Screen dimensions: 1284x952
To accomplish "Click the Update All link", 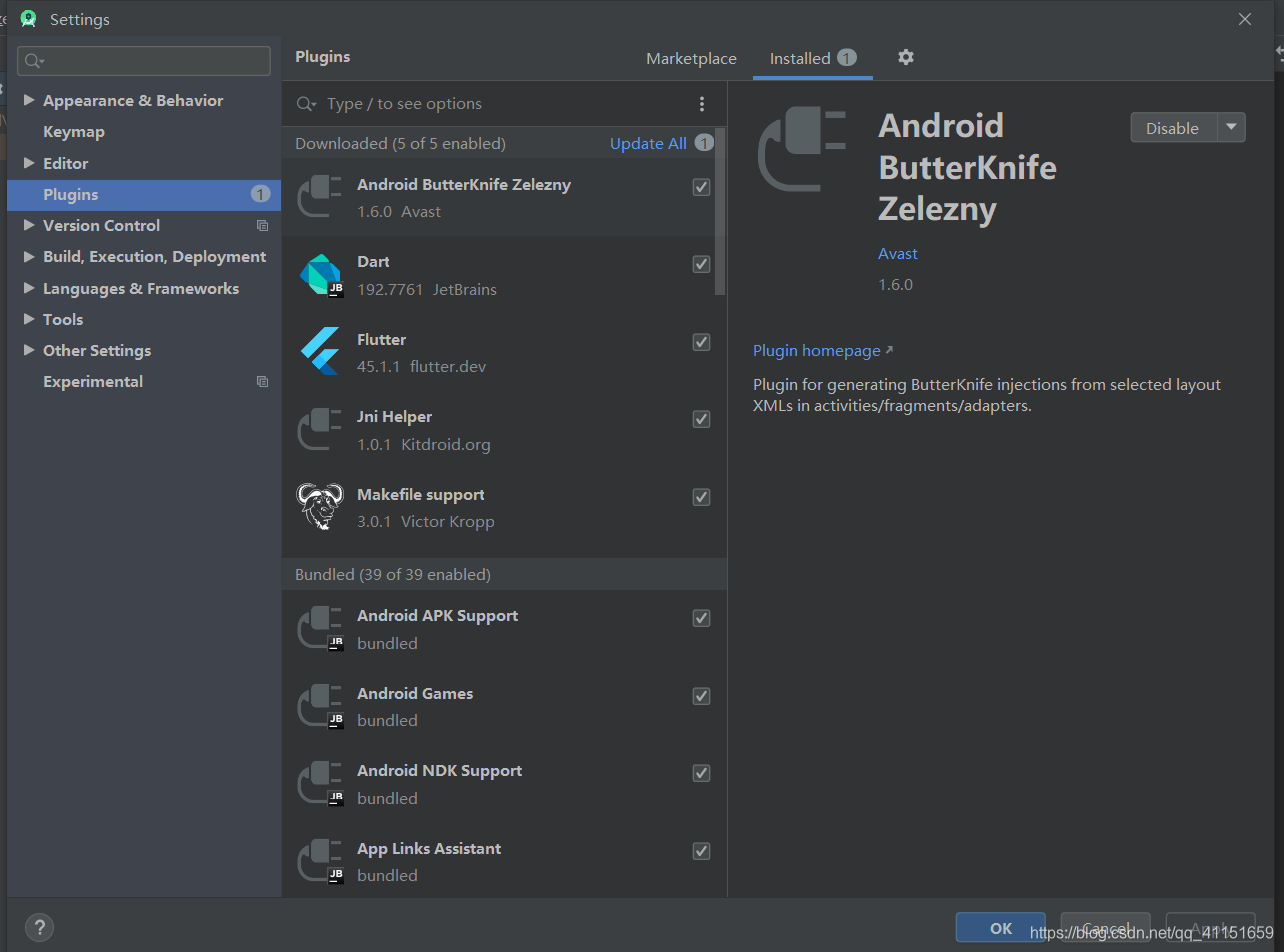I will pos(648,143).
